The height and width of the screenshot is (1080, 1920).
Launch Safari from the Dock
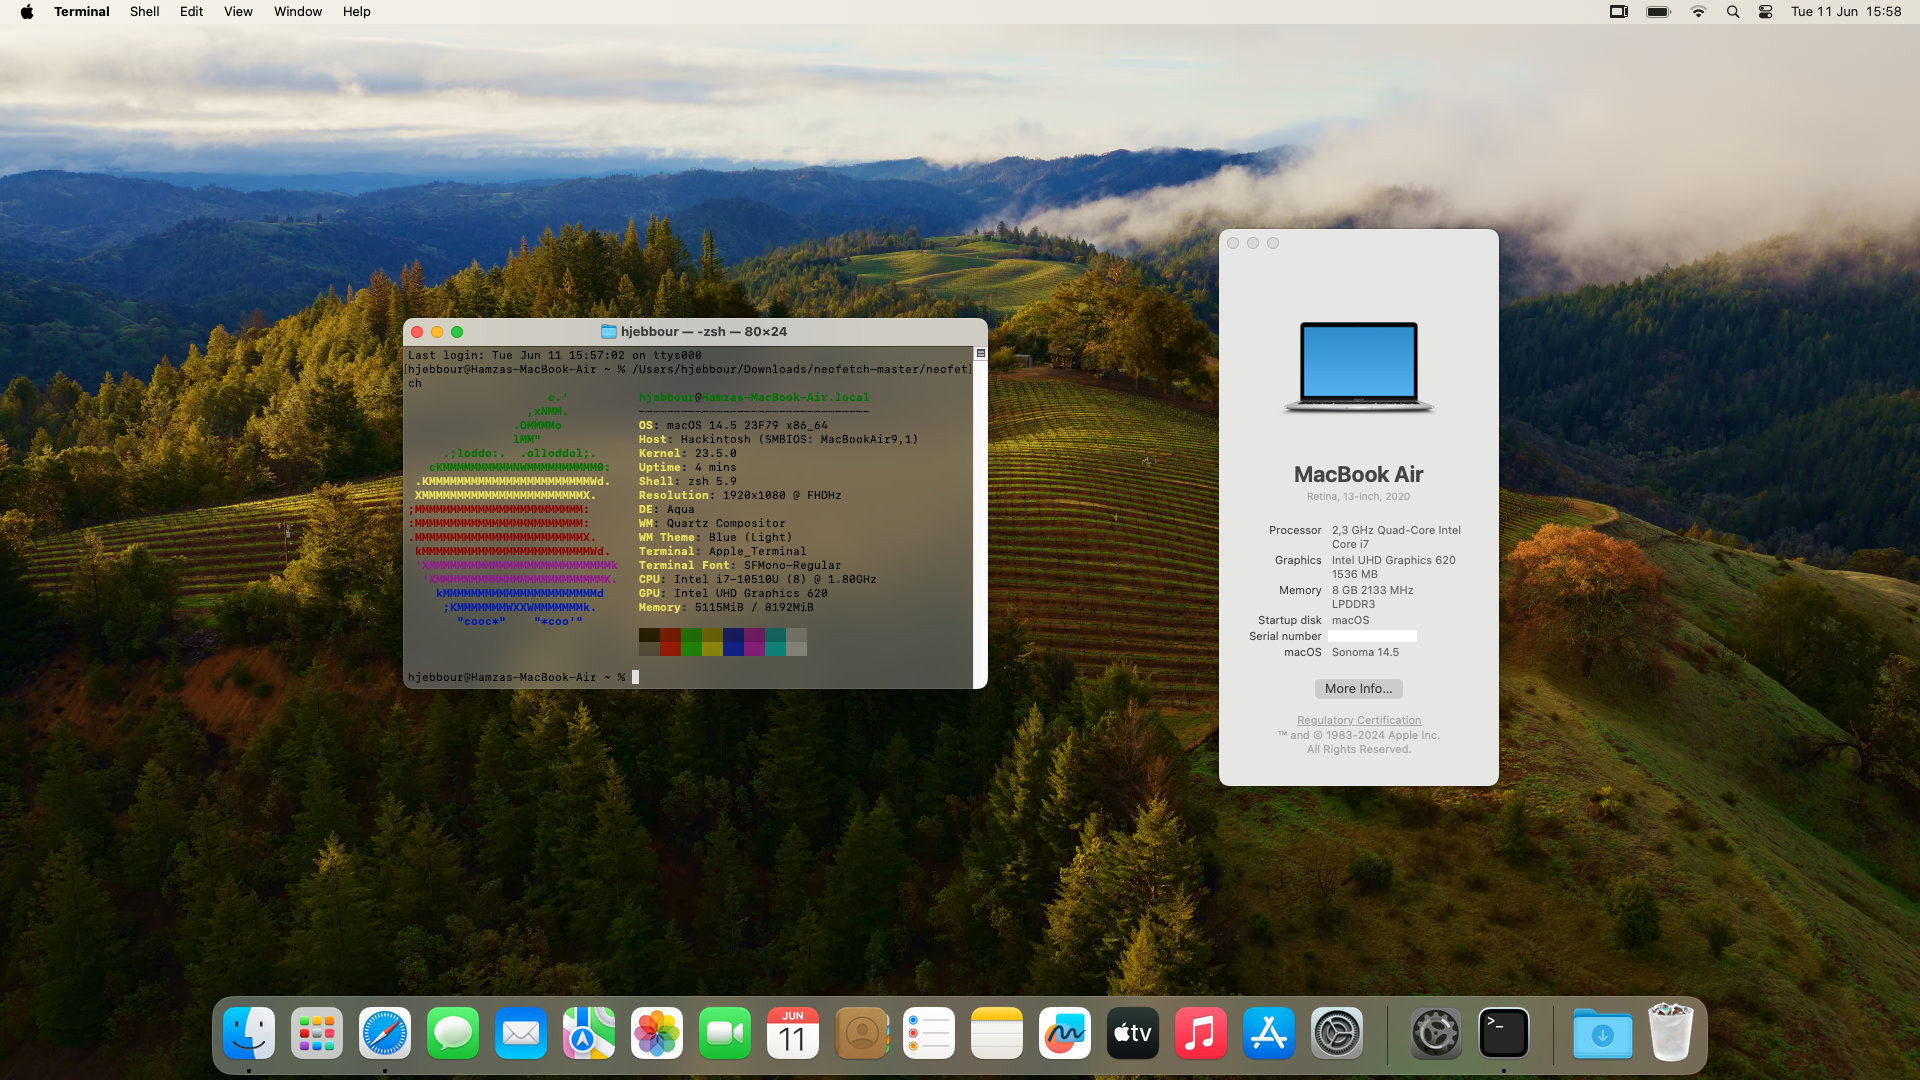coord(385,1033)
